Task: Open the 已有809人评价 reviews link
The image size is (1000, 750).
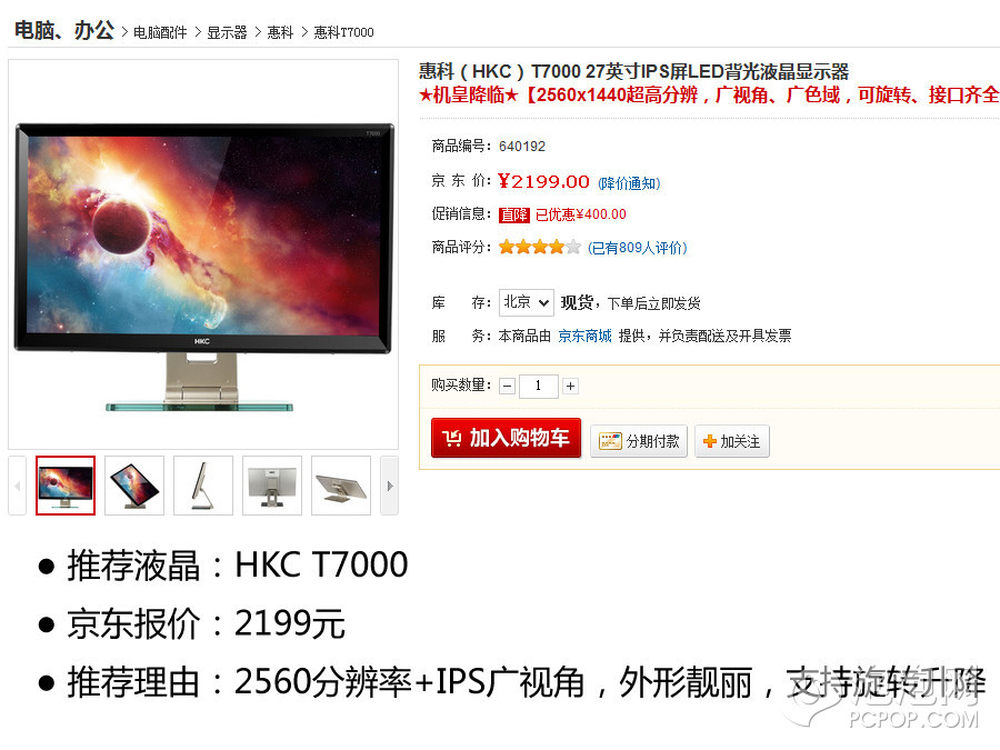Action: (x=637, y=247)
